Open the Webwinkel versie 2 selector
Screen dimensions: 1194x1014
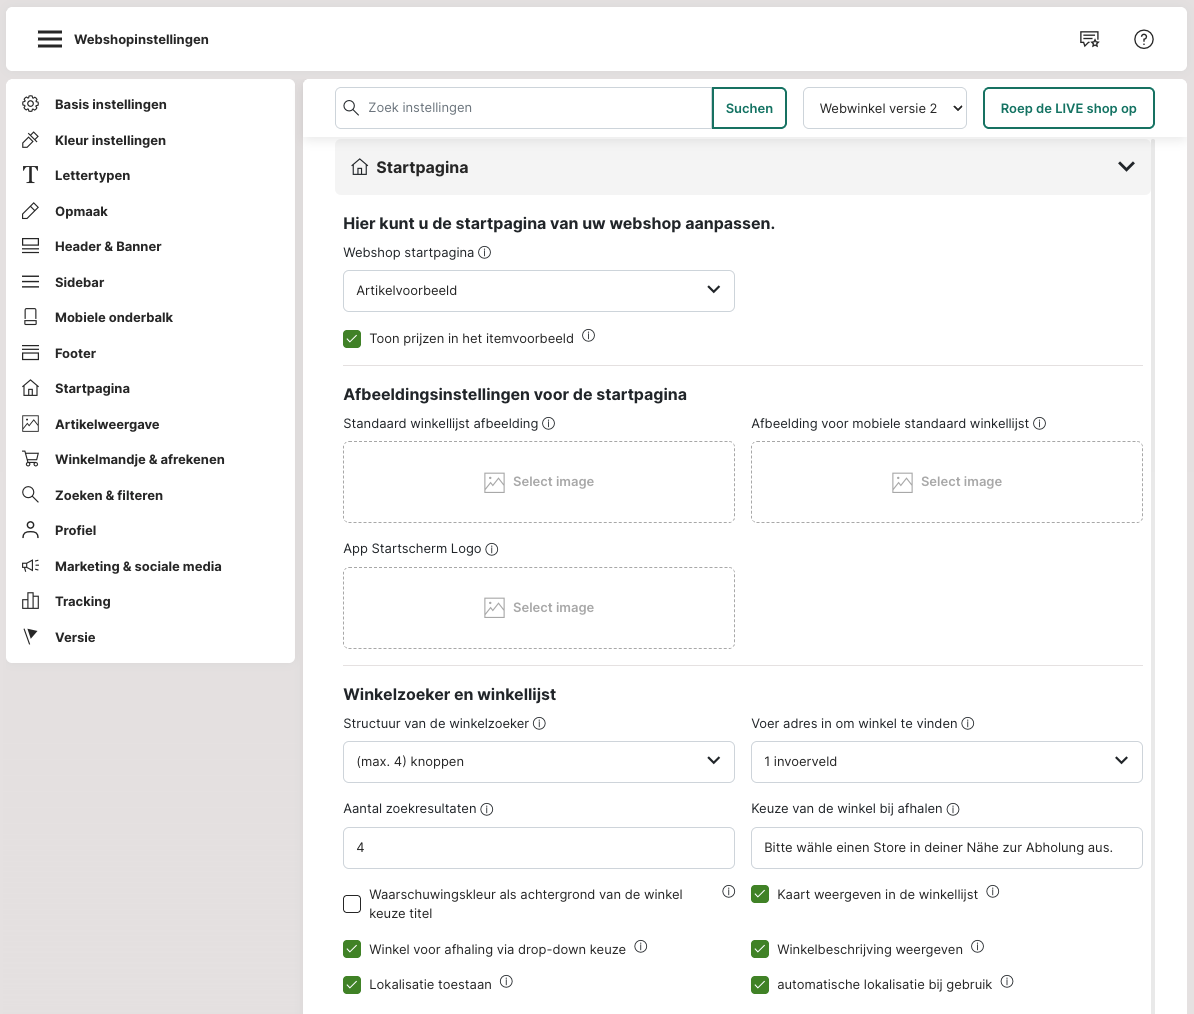(x=885, y=108)
